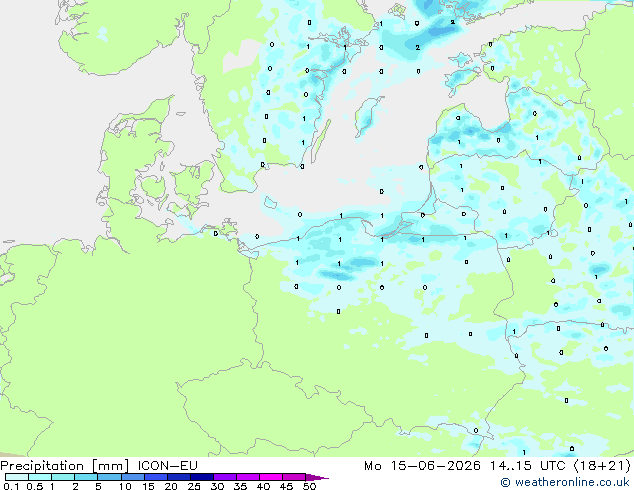Pick the 5–10 mm sky blue legend swatch
The image size is (634, 490).
(110, 477)
